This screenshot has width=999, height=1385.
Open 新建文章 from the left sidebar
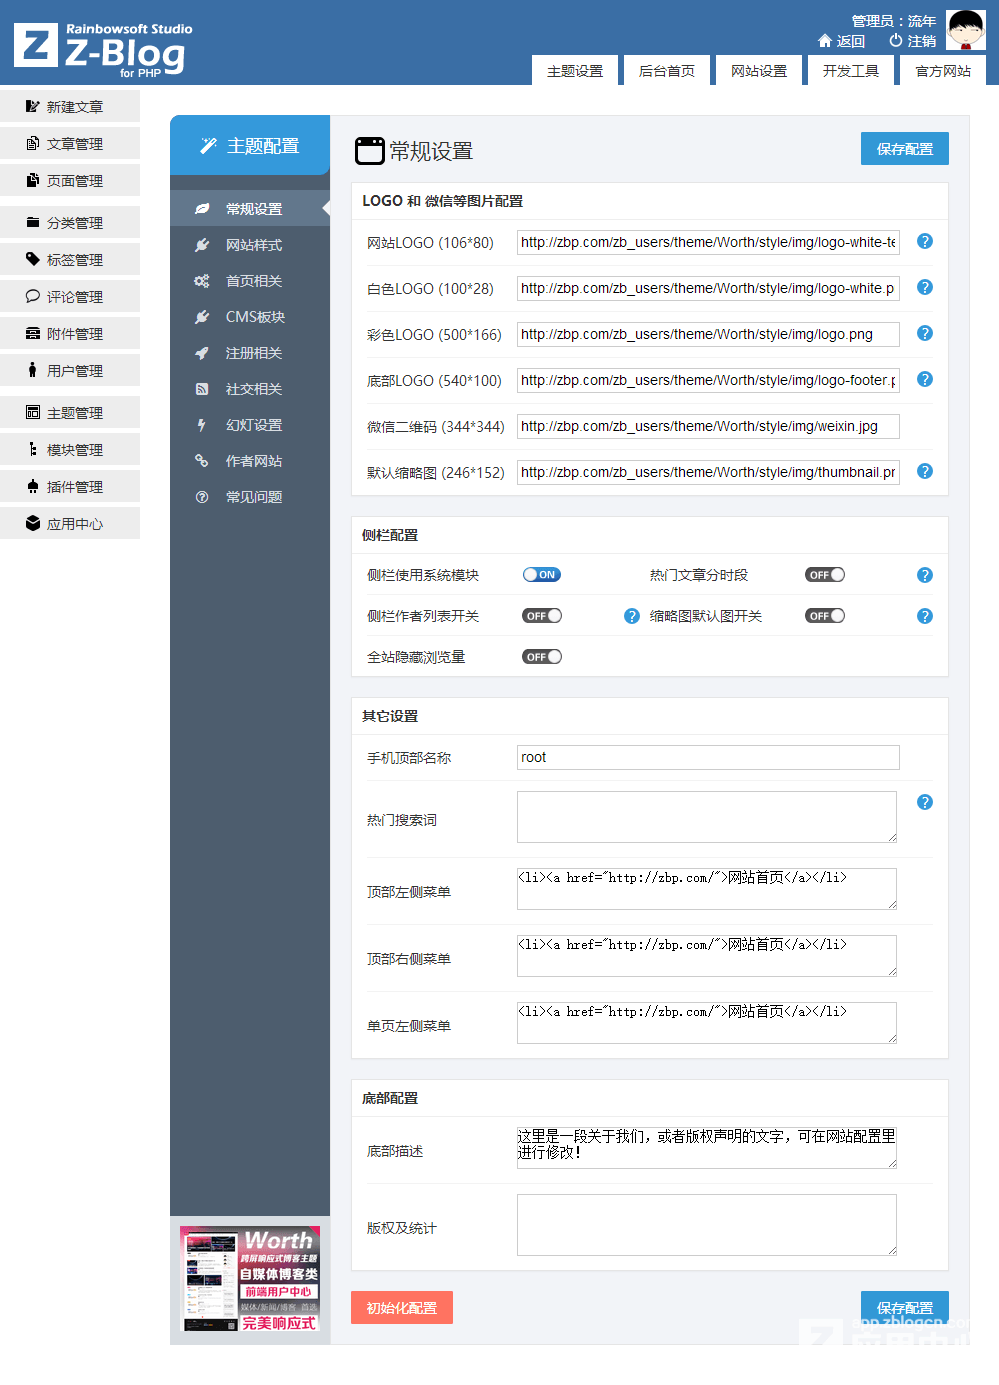point(70,107)
